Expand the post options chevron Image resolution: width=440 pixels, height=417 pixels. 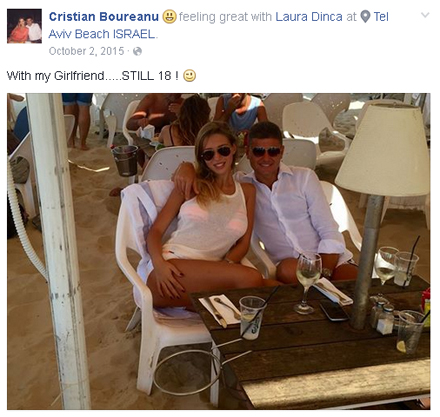click(x=425, y=15)
